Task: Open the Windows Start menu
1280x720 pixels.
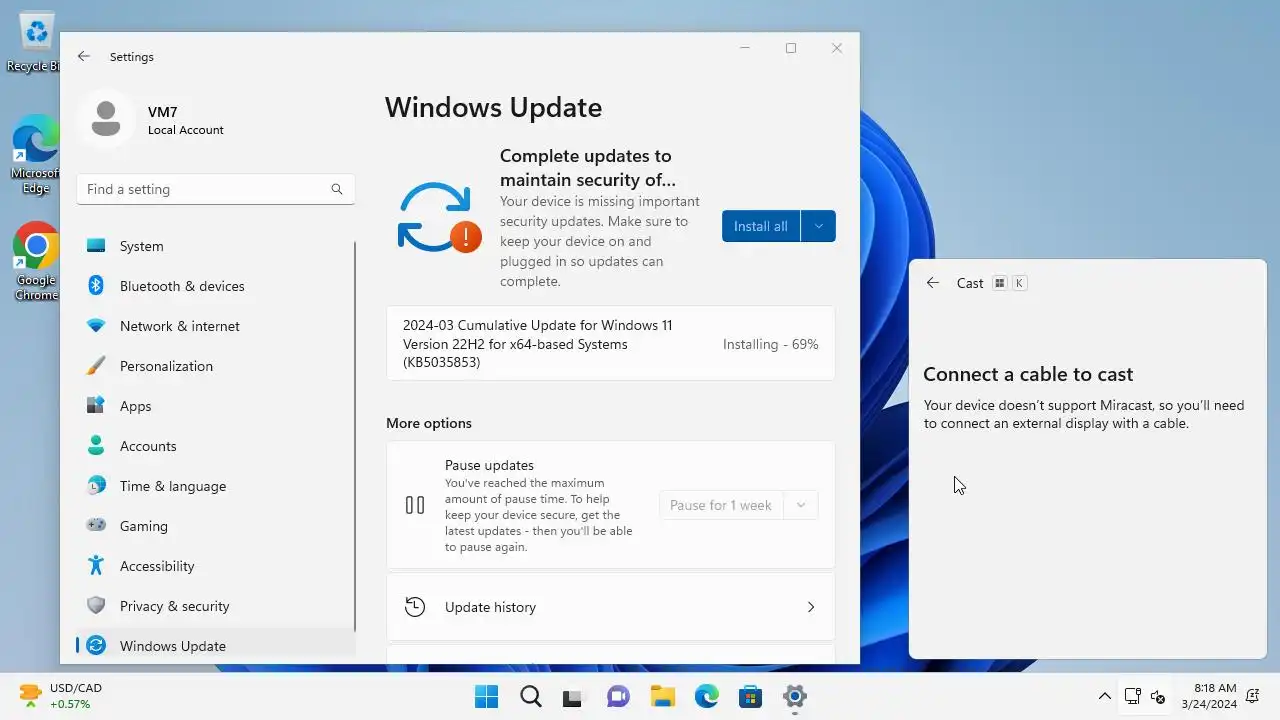Action: coord(487,697)
